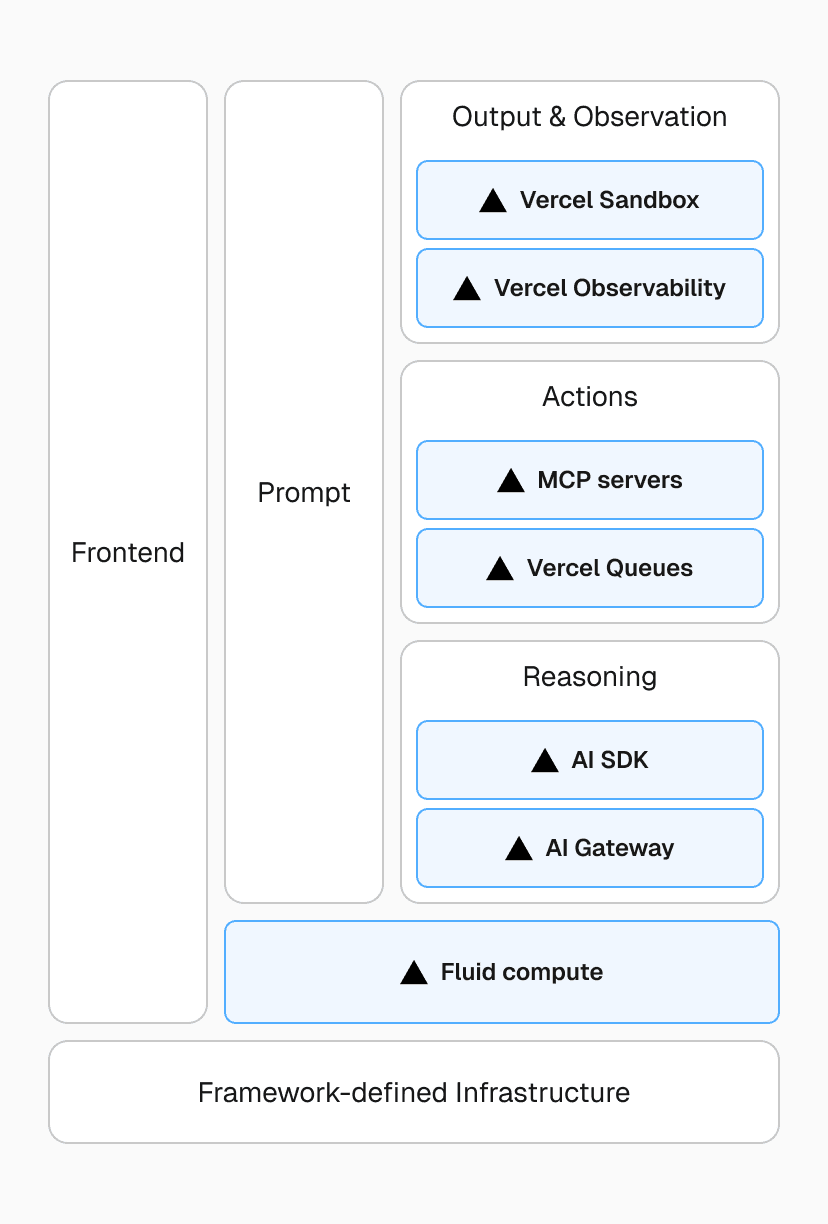The width and height of the screenshot is (828, 1224).
Task: Select the AI SDK text label
Action: click(x=610, y=760)
